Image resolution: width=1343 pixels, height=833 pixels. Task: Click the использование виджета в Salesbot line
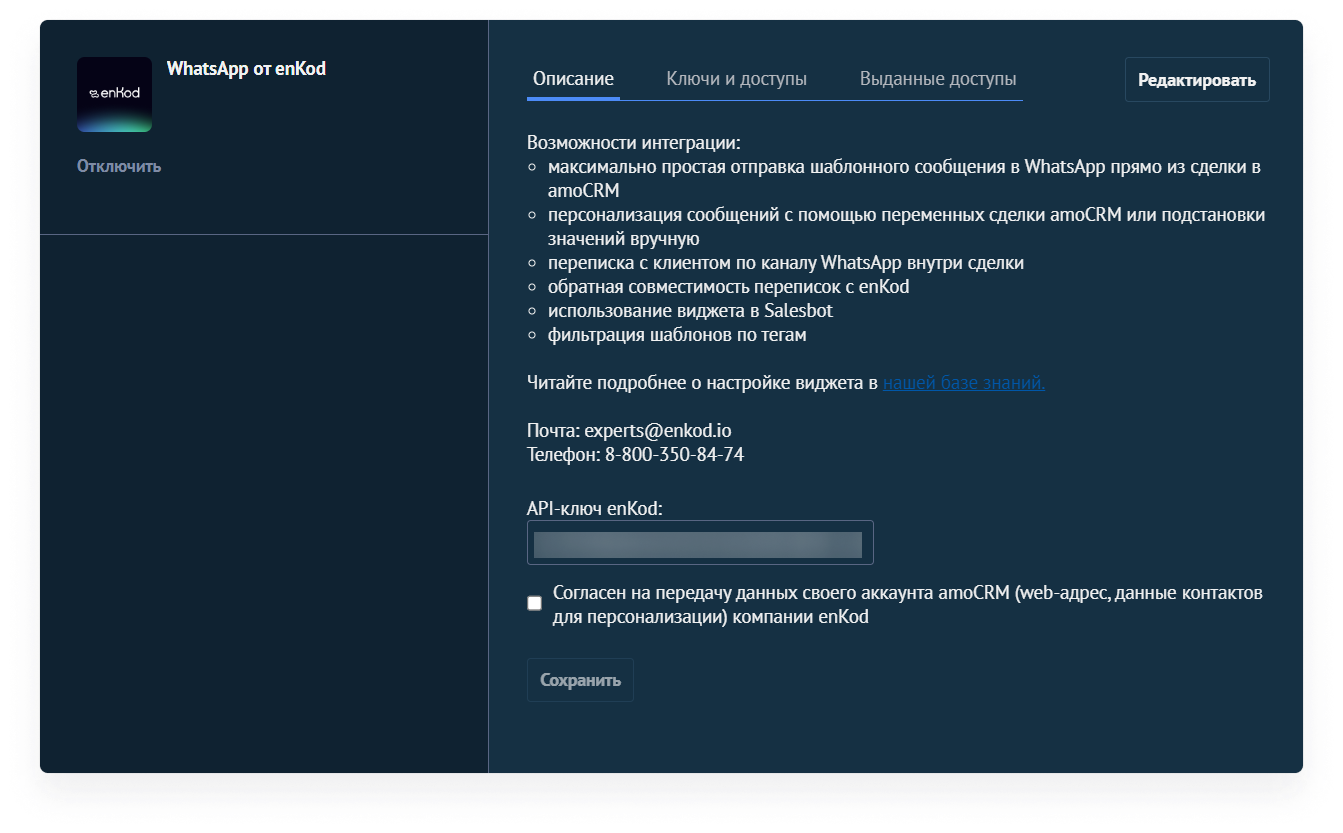[x=690, y=311]
